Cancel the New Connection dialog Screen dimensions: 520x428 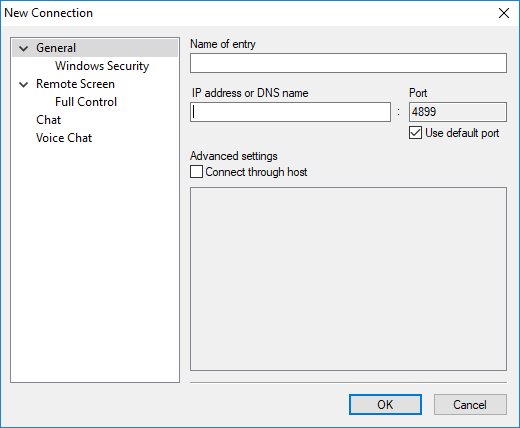470,405
